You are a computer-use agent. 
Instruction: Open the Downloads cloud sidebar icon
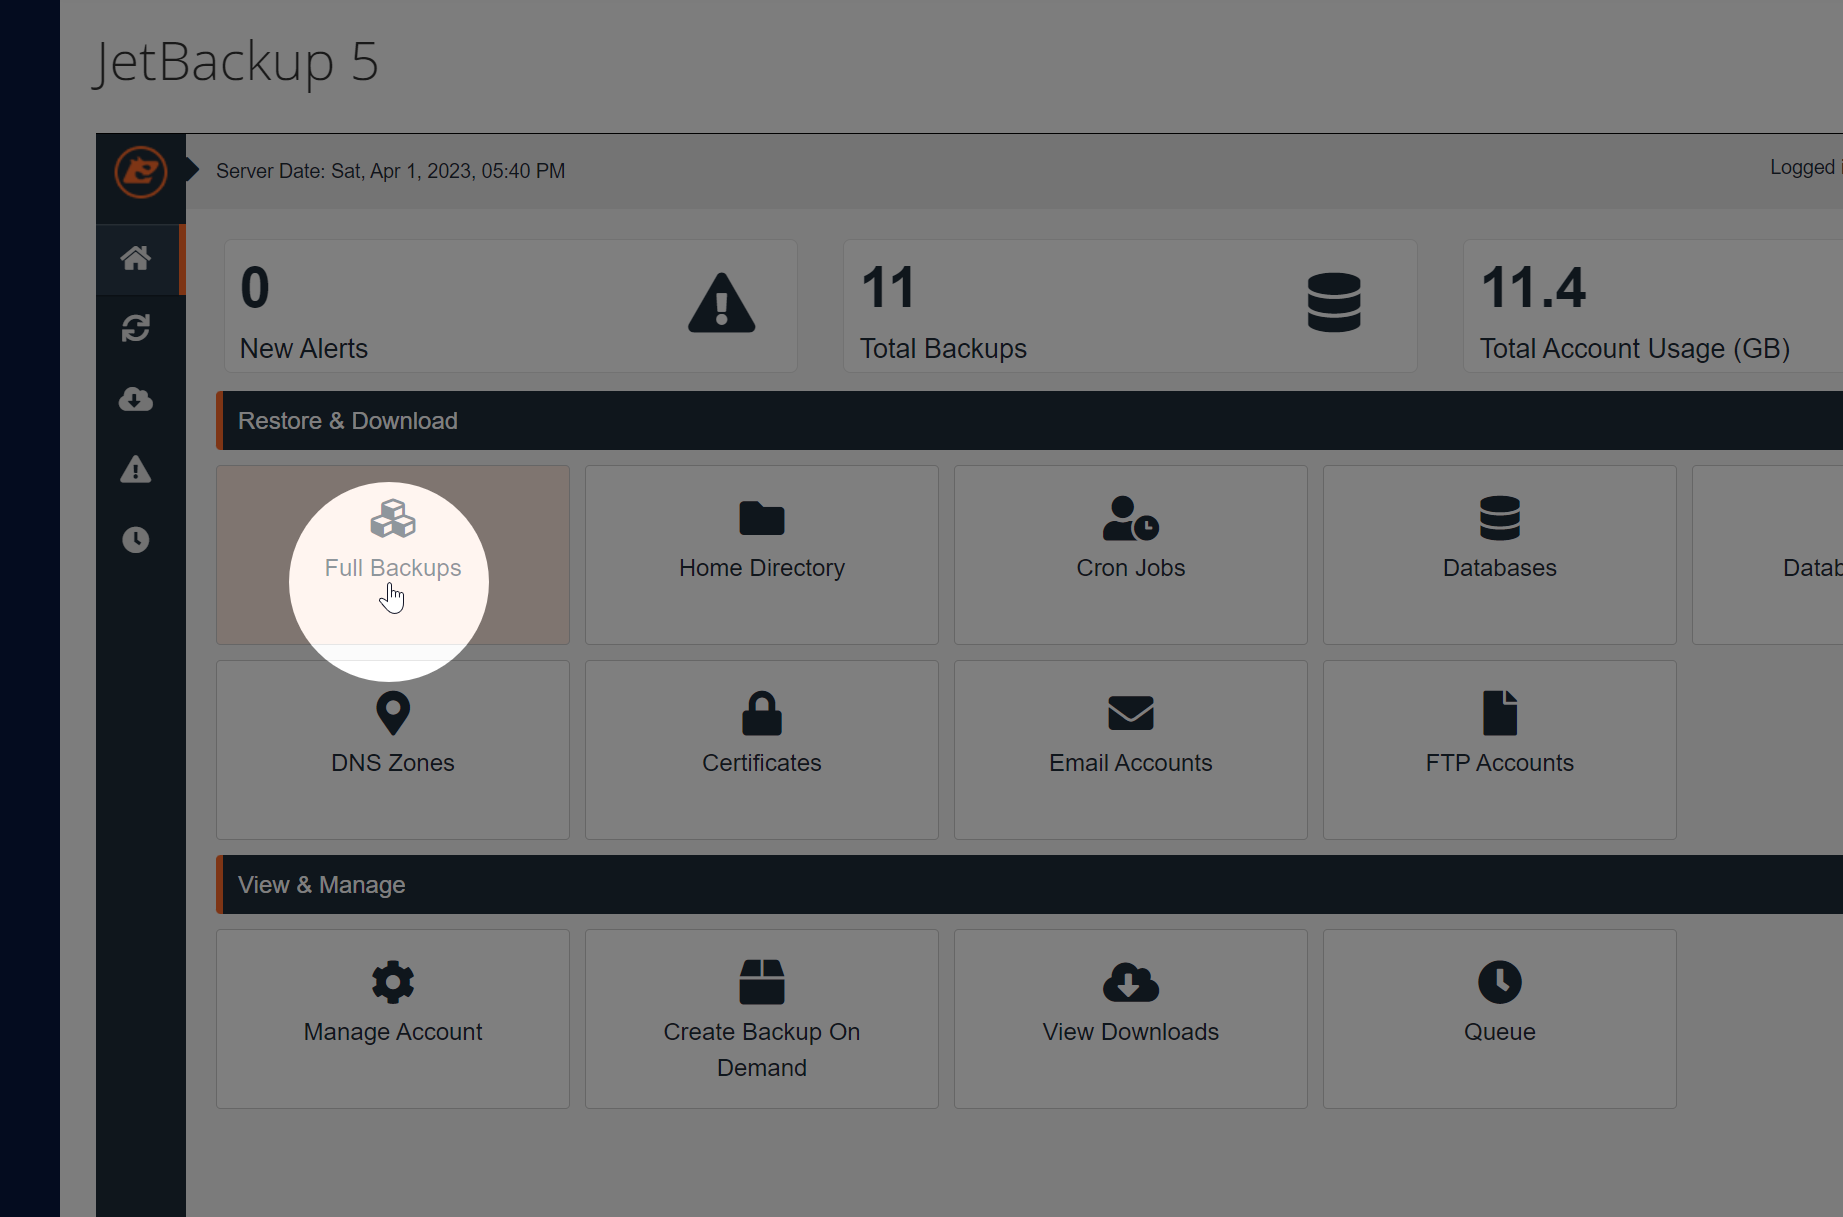pyautogui.click(x=136, y=399)
